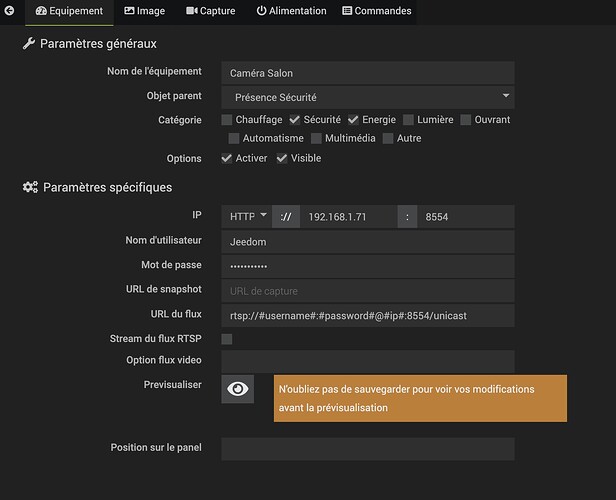Click the Nom de l'équipement field
Viewport: 616px width, 500px height.
pyautogui.click(x=367, y=72)
